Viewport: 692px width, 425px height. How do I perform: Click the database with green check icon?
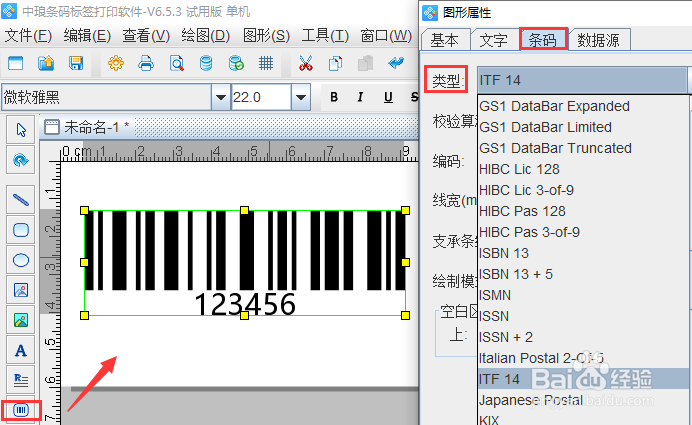coord(236,63)
